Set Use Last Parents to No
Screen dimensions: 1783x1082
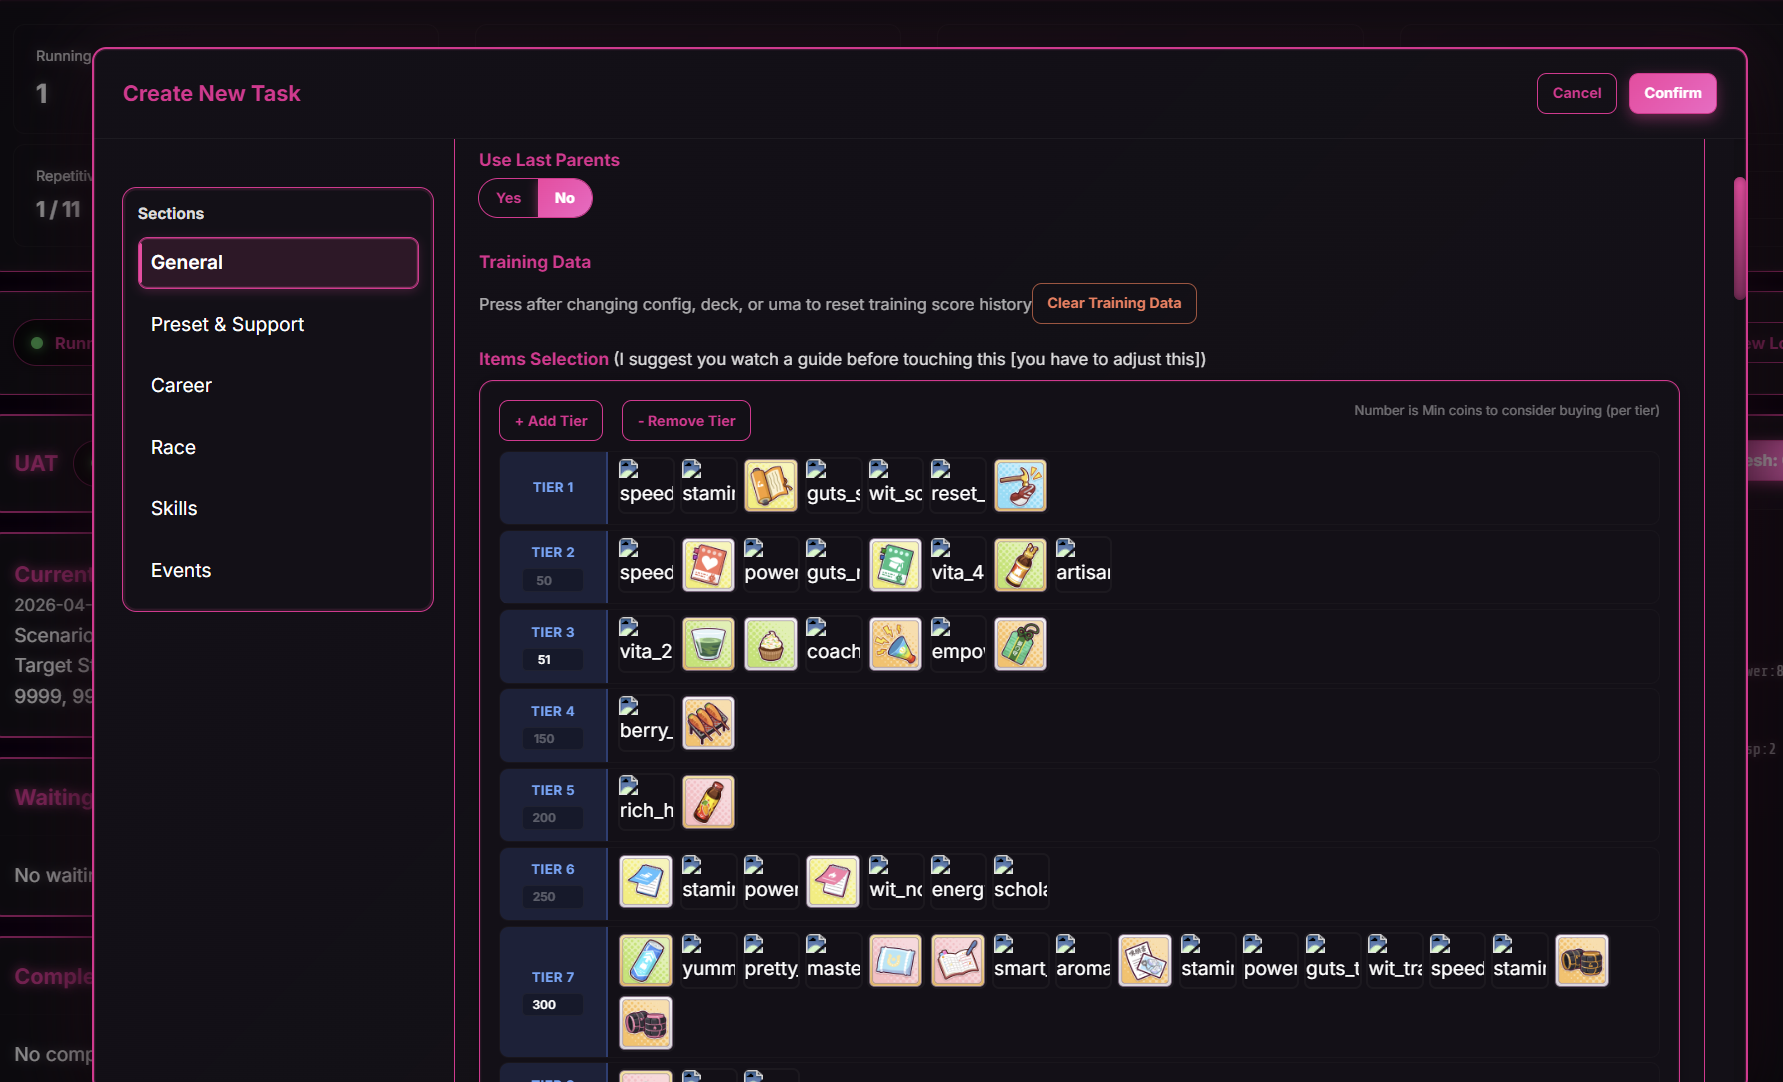(x=565, y=198)
